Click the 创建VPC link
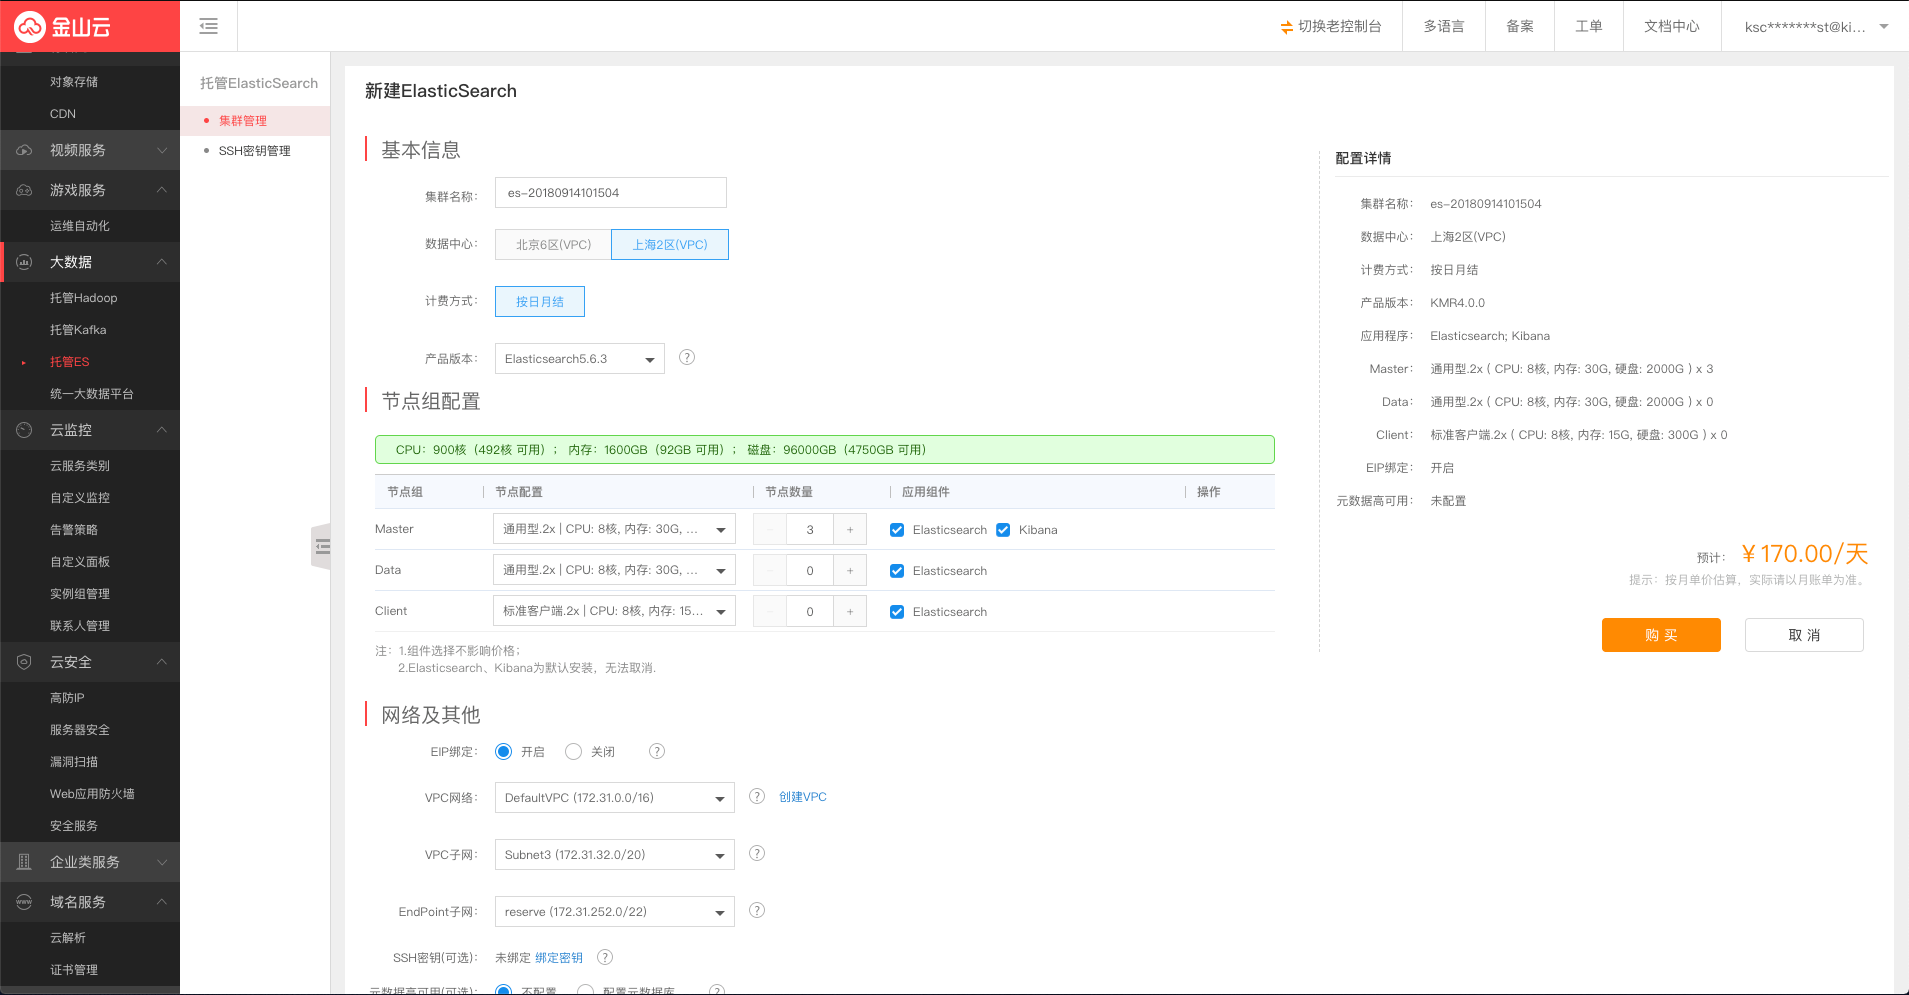 803,797
